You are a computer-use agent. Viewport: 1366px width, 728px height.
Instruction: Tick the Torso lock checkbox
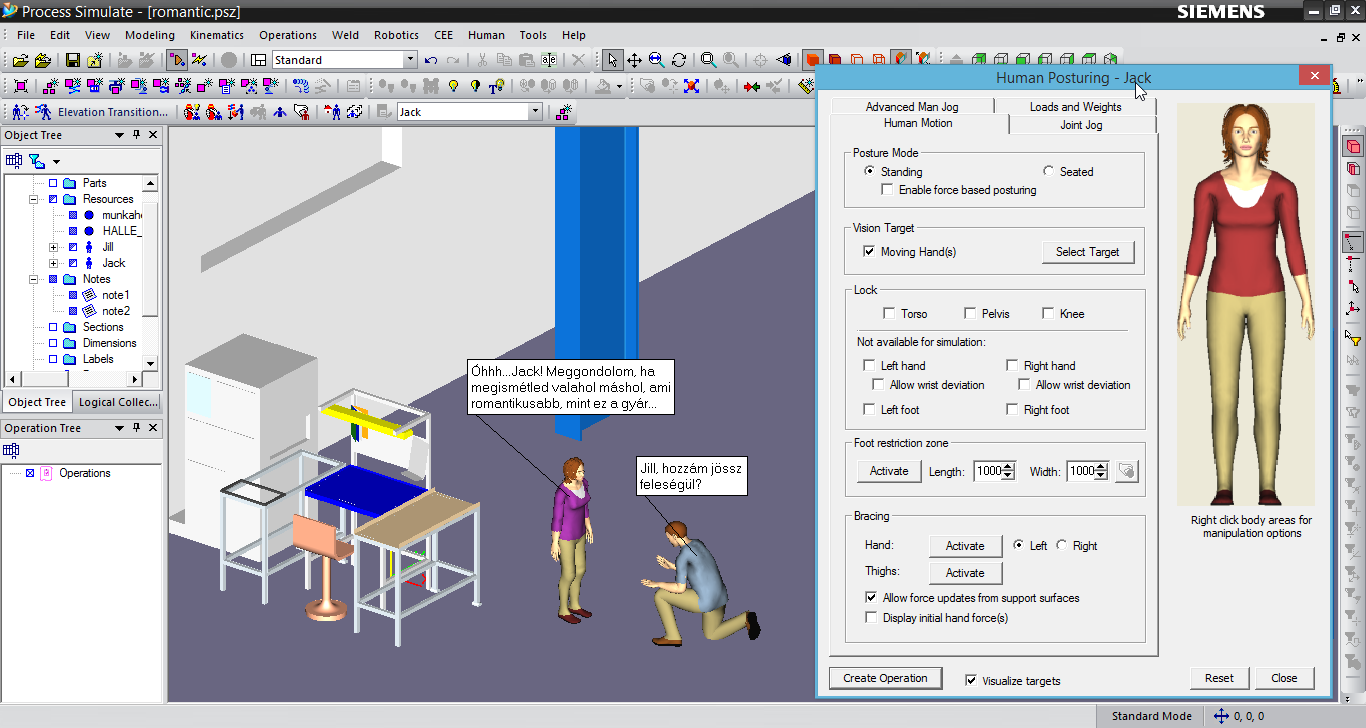pyautogui.click(x=889, y=314)
